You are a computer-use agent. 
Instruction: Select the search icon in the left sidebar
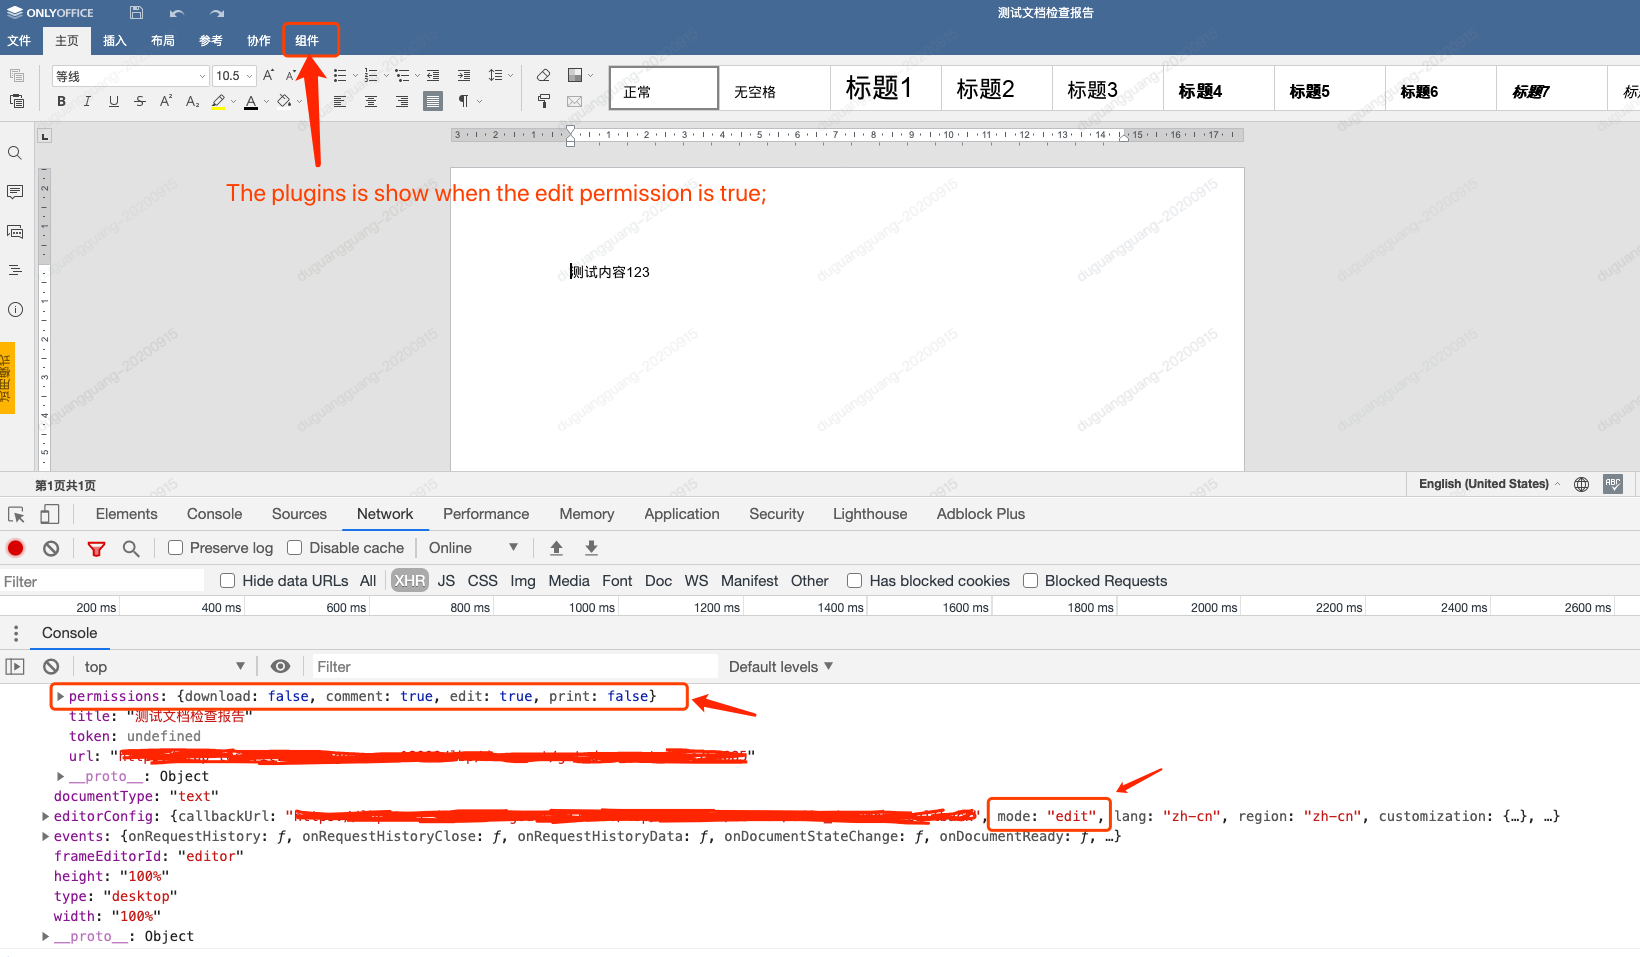[15, 153]
